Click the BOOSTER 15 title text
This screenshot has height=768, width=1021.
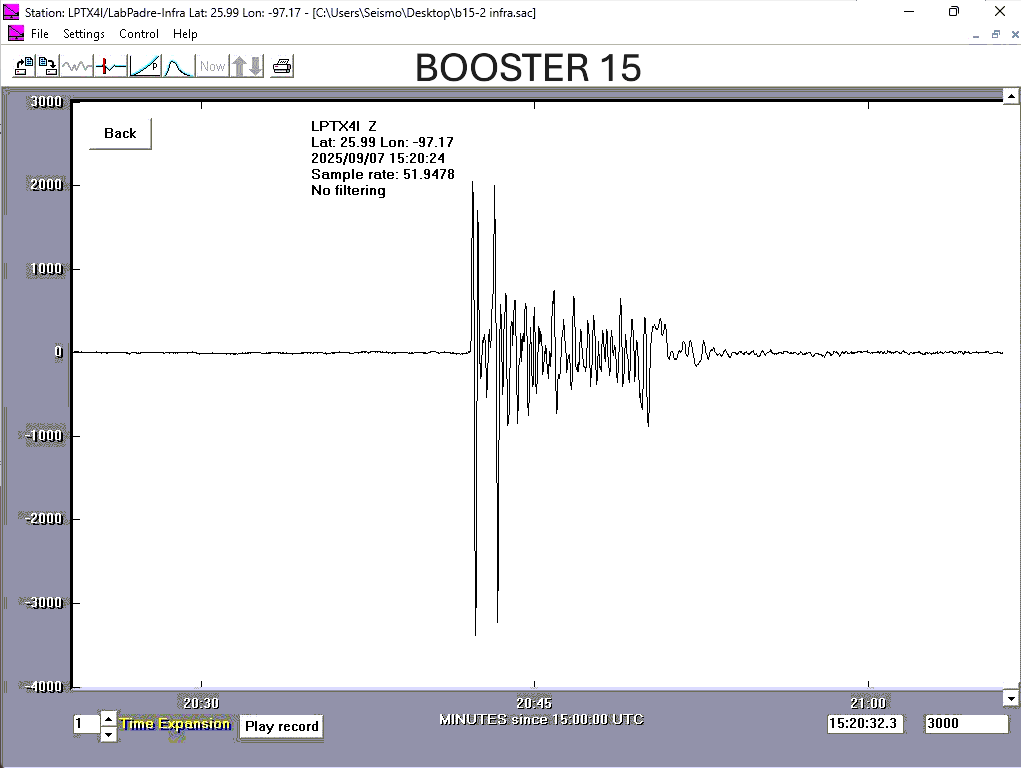(528, 68)
